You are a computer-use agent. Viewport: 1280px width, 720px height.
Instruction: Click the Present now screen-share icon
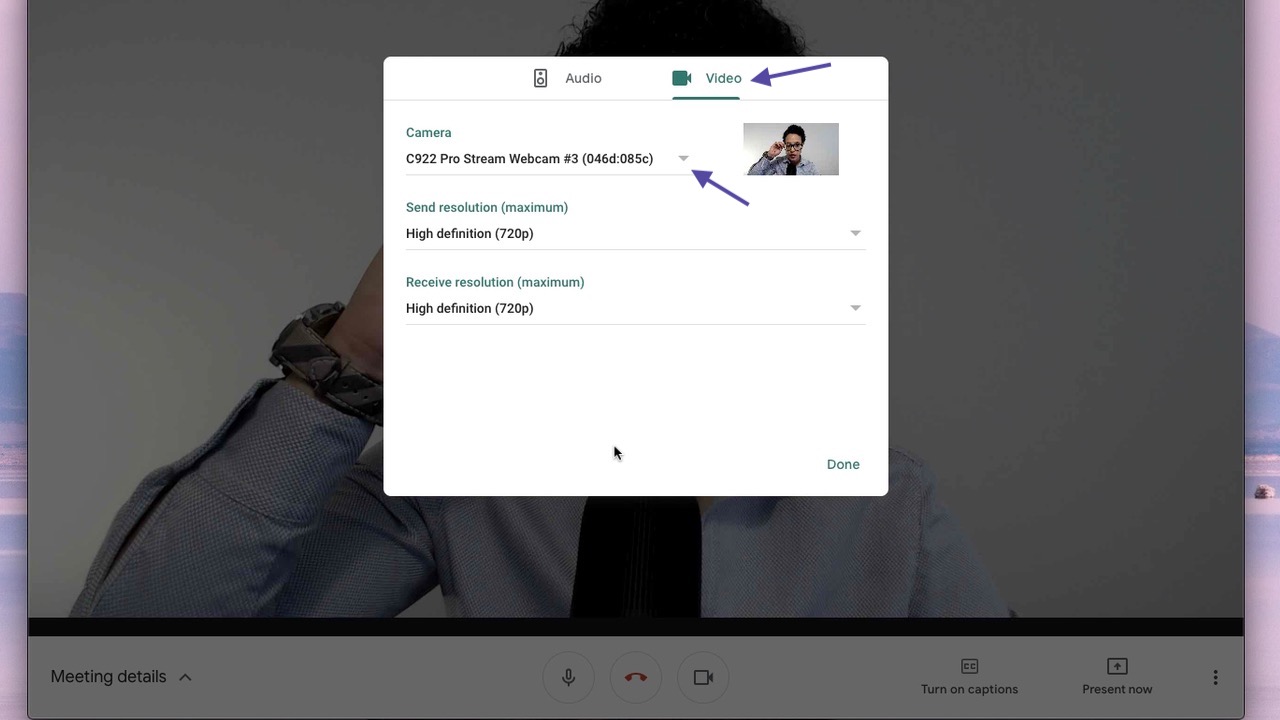pos(1116,666)
